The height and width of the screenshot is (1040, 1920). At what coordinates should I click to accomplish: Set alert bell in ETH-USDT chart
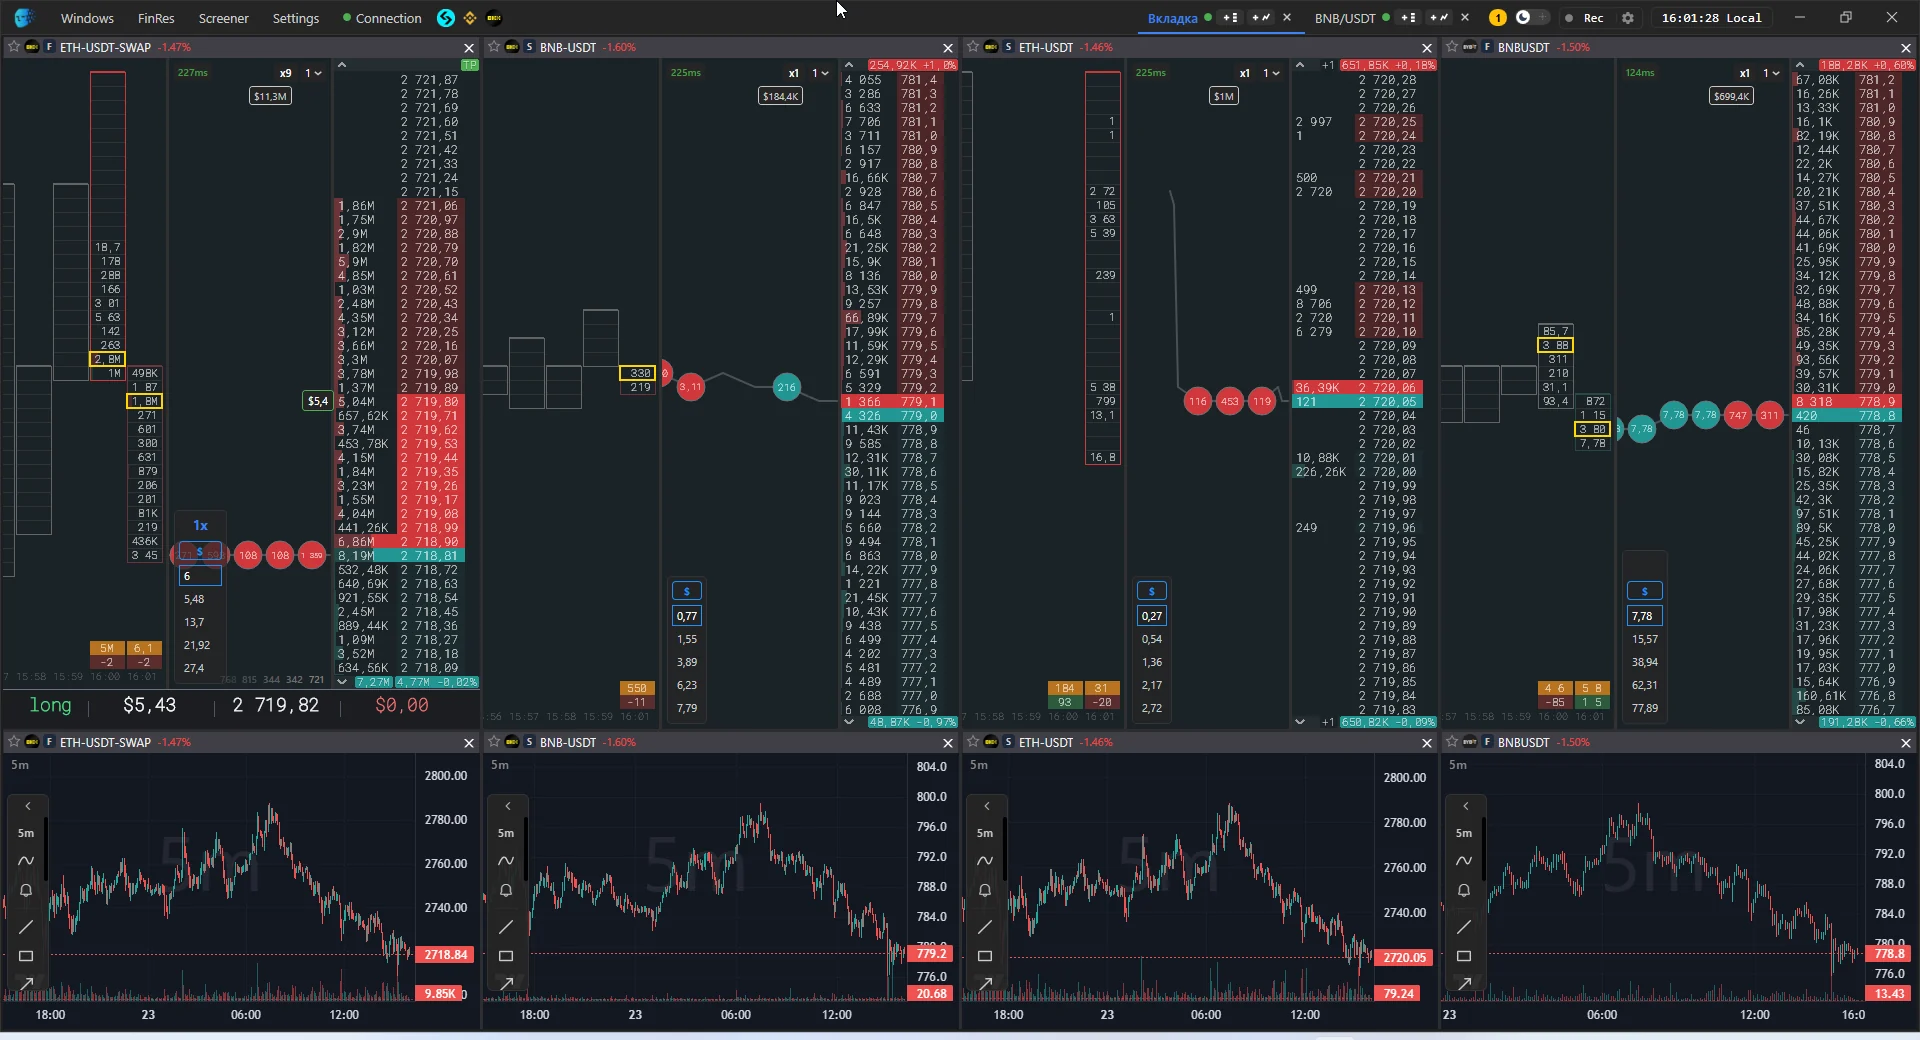pyautogui.click(x=985, y=890)
